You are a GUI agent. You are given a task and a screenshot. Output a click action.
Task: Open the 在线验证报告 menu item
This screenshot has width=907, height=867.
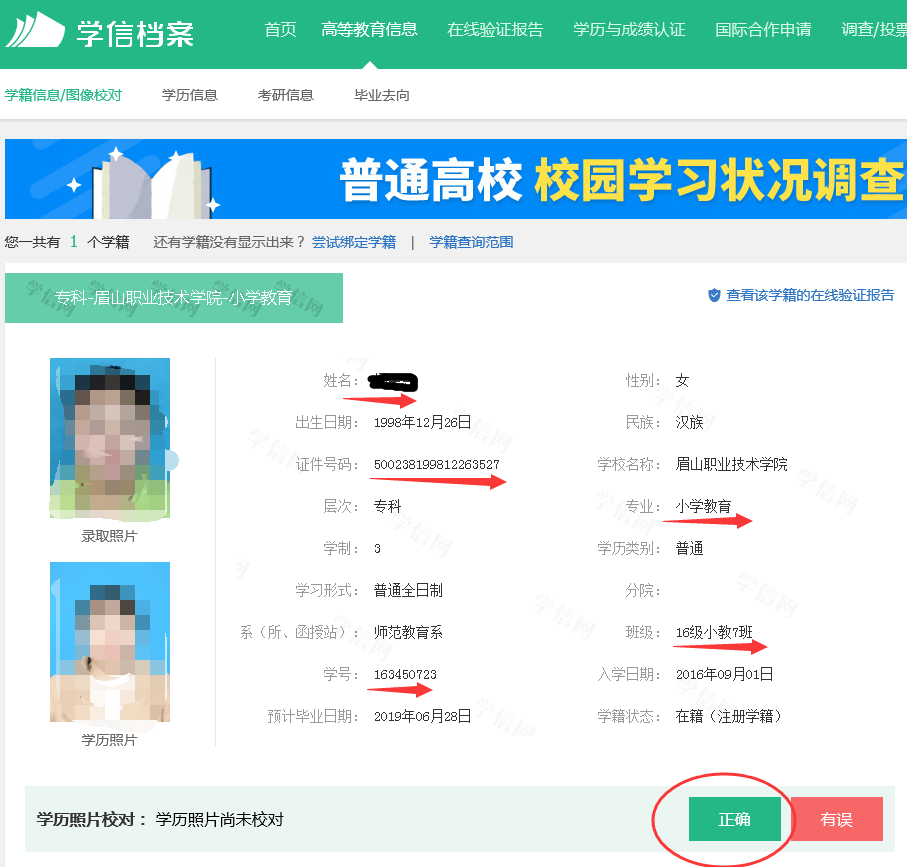(495, 30)
